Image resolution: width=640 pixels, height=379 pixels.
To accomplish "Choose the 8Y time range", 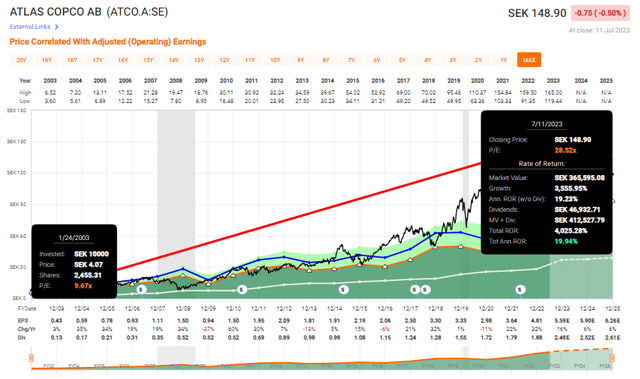I will click(x=326, y=60).
